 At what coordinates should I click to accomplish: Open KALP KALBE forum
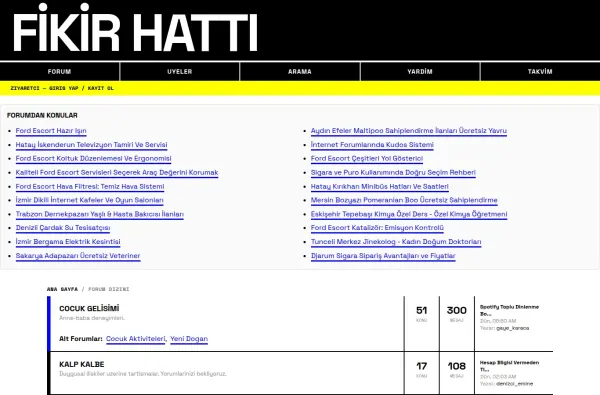pyautogui.click(x=82, y=364)
